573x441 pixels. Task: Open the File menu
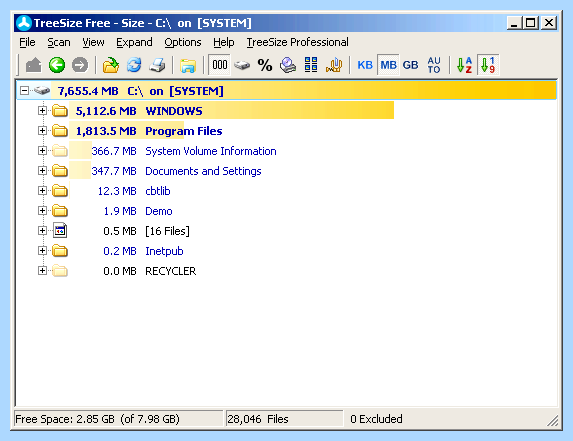pyautogui.click(x=27, y=42)
